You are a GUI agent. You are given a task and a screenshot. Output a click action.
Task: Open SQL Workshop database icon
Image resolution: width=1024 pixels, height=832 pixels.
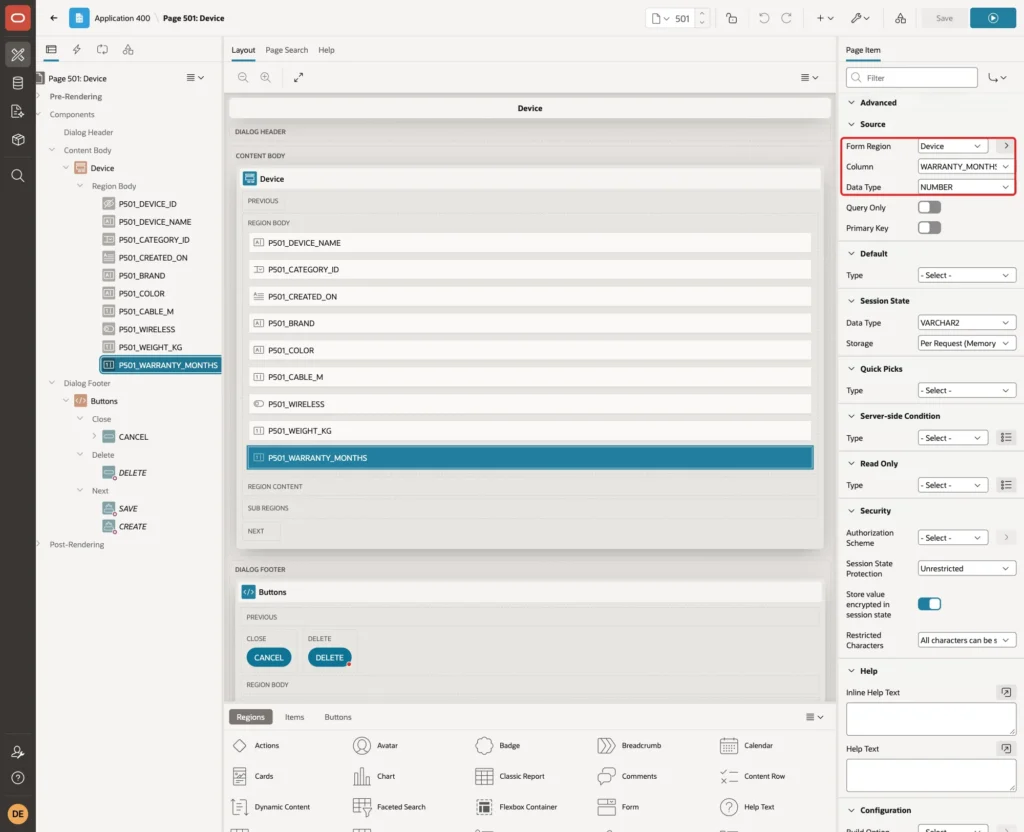pyautogui.click(x=18, y=83)
